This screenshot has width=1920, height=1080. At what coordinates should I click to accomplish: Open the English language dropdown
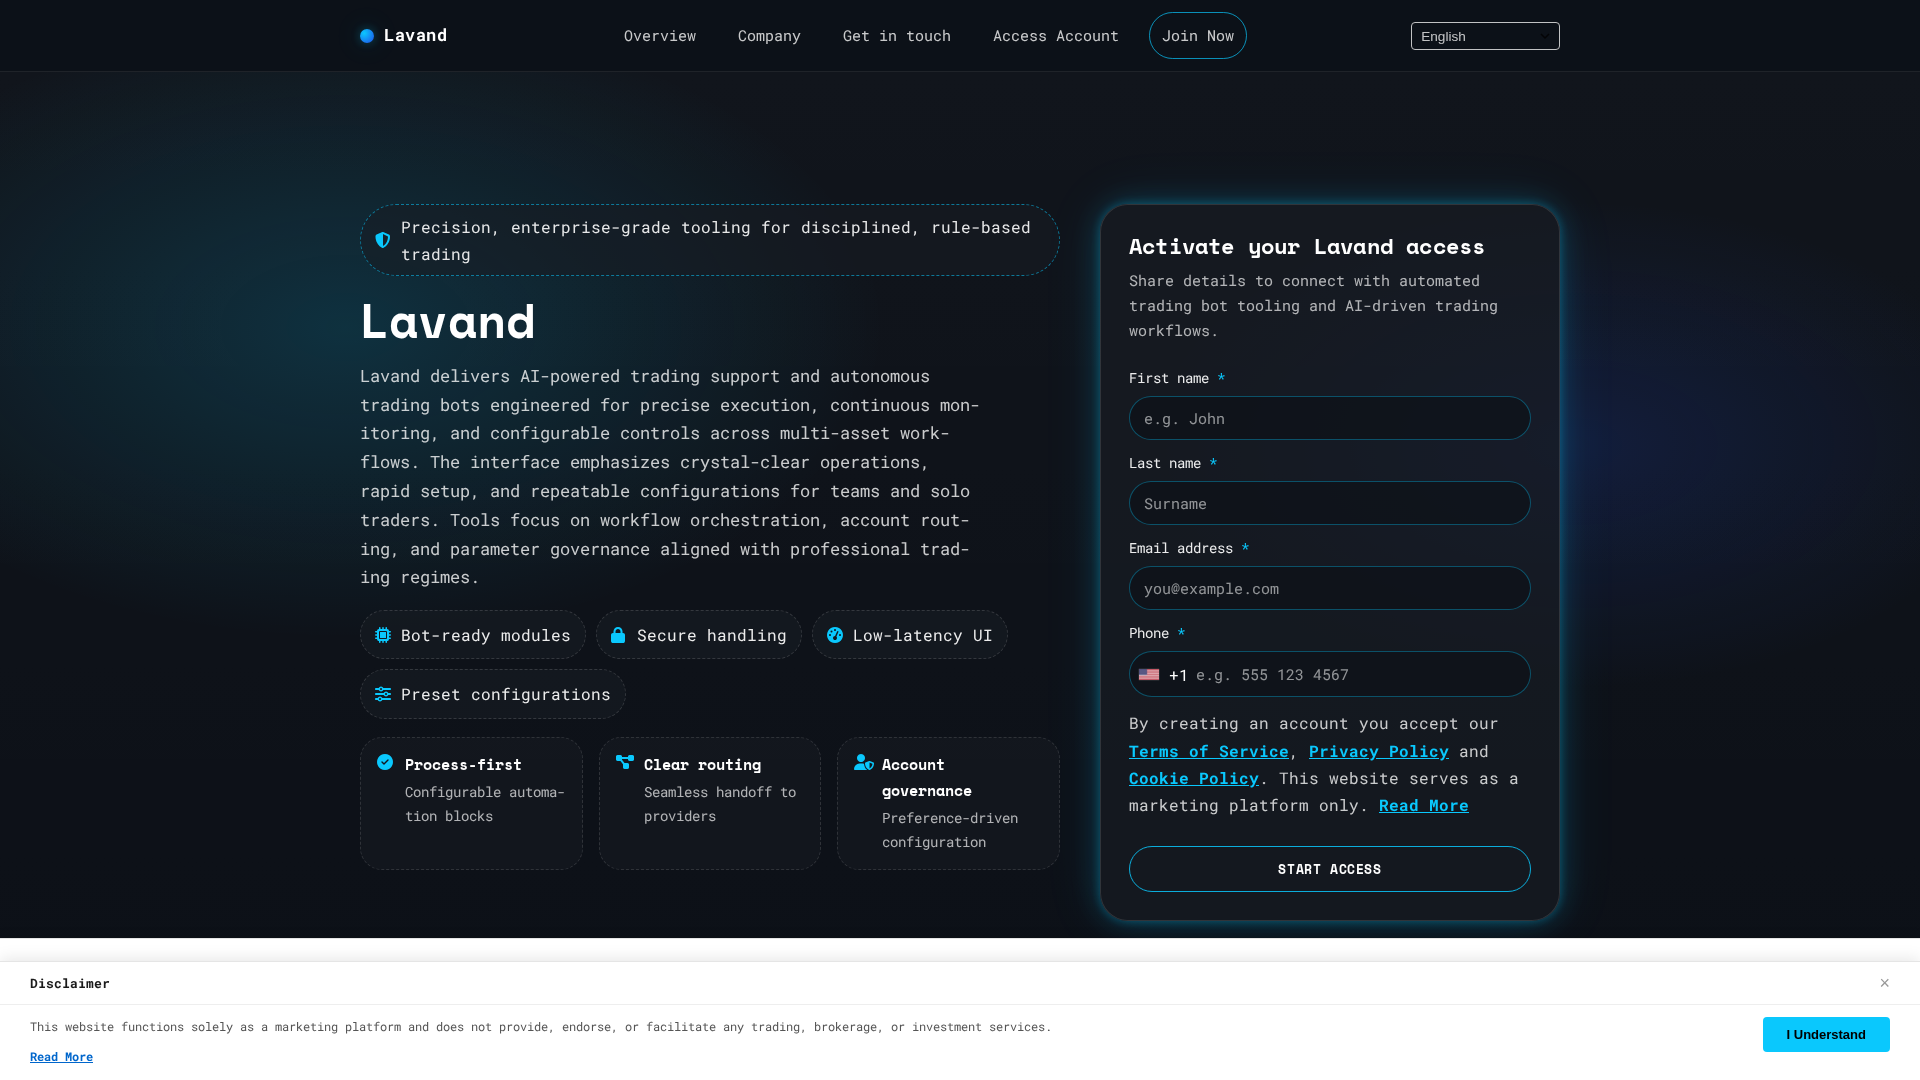[x=1485, y=36]
